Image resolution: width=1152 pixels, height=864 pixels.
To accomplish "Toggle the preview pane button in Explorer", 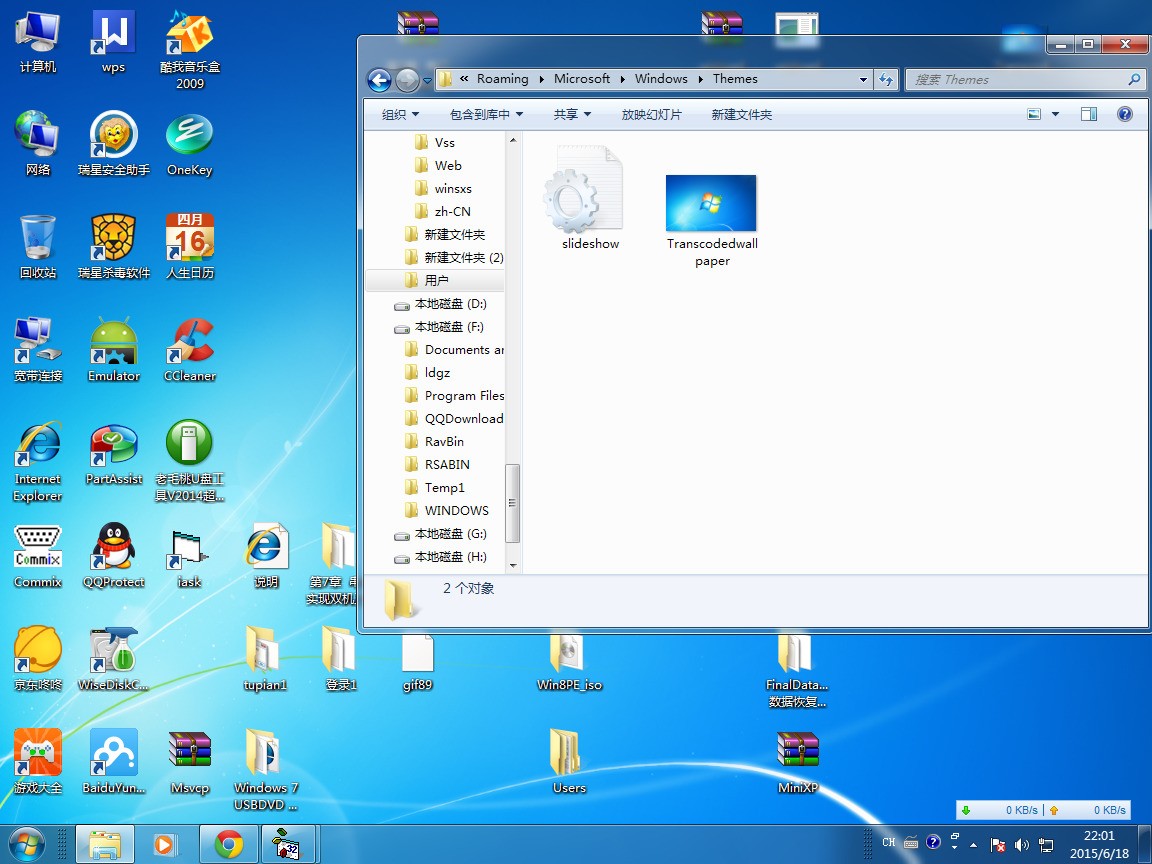I will [x=1089, y=114].
